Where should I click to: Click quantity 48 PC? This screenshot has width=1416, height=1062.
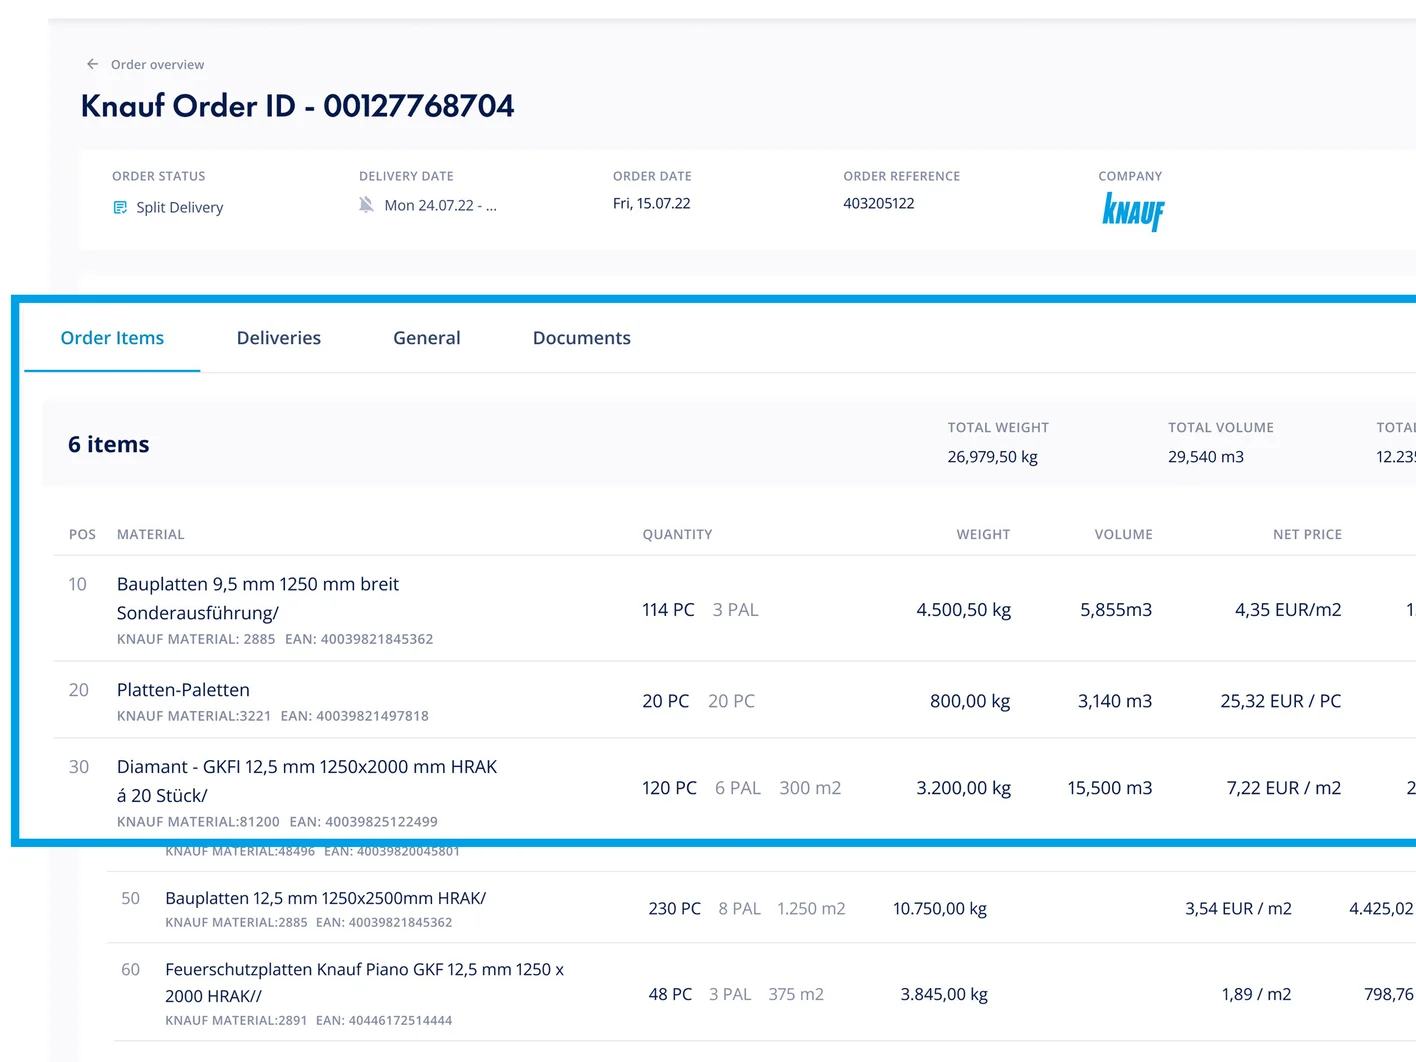pos(670,995)
